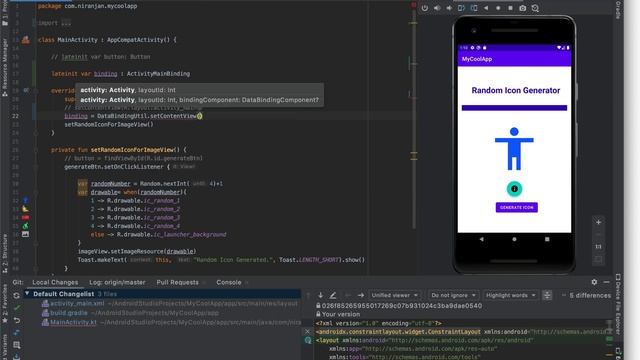Screen dimensions: 640x360
Task: Rotate emulator left using toolbar icon
Action: pos(461,8)
